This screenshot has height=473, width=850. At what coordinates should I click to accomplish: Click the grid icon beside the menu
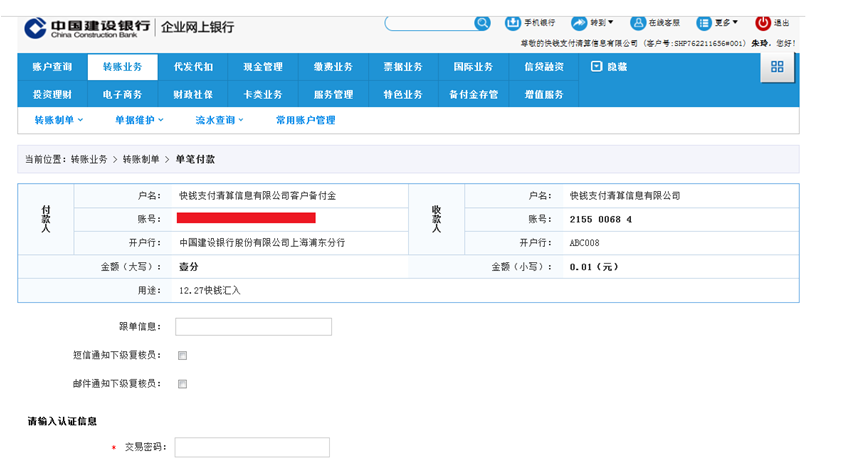click(x=777, y=67)
